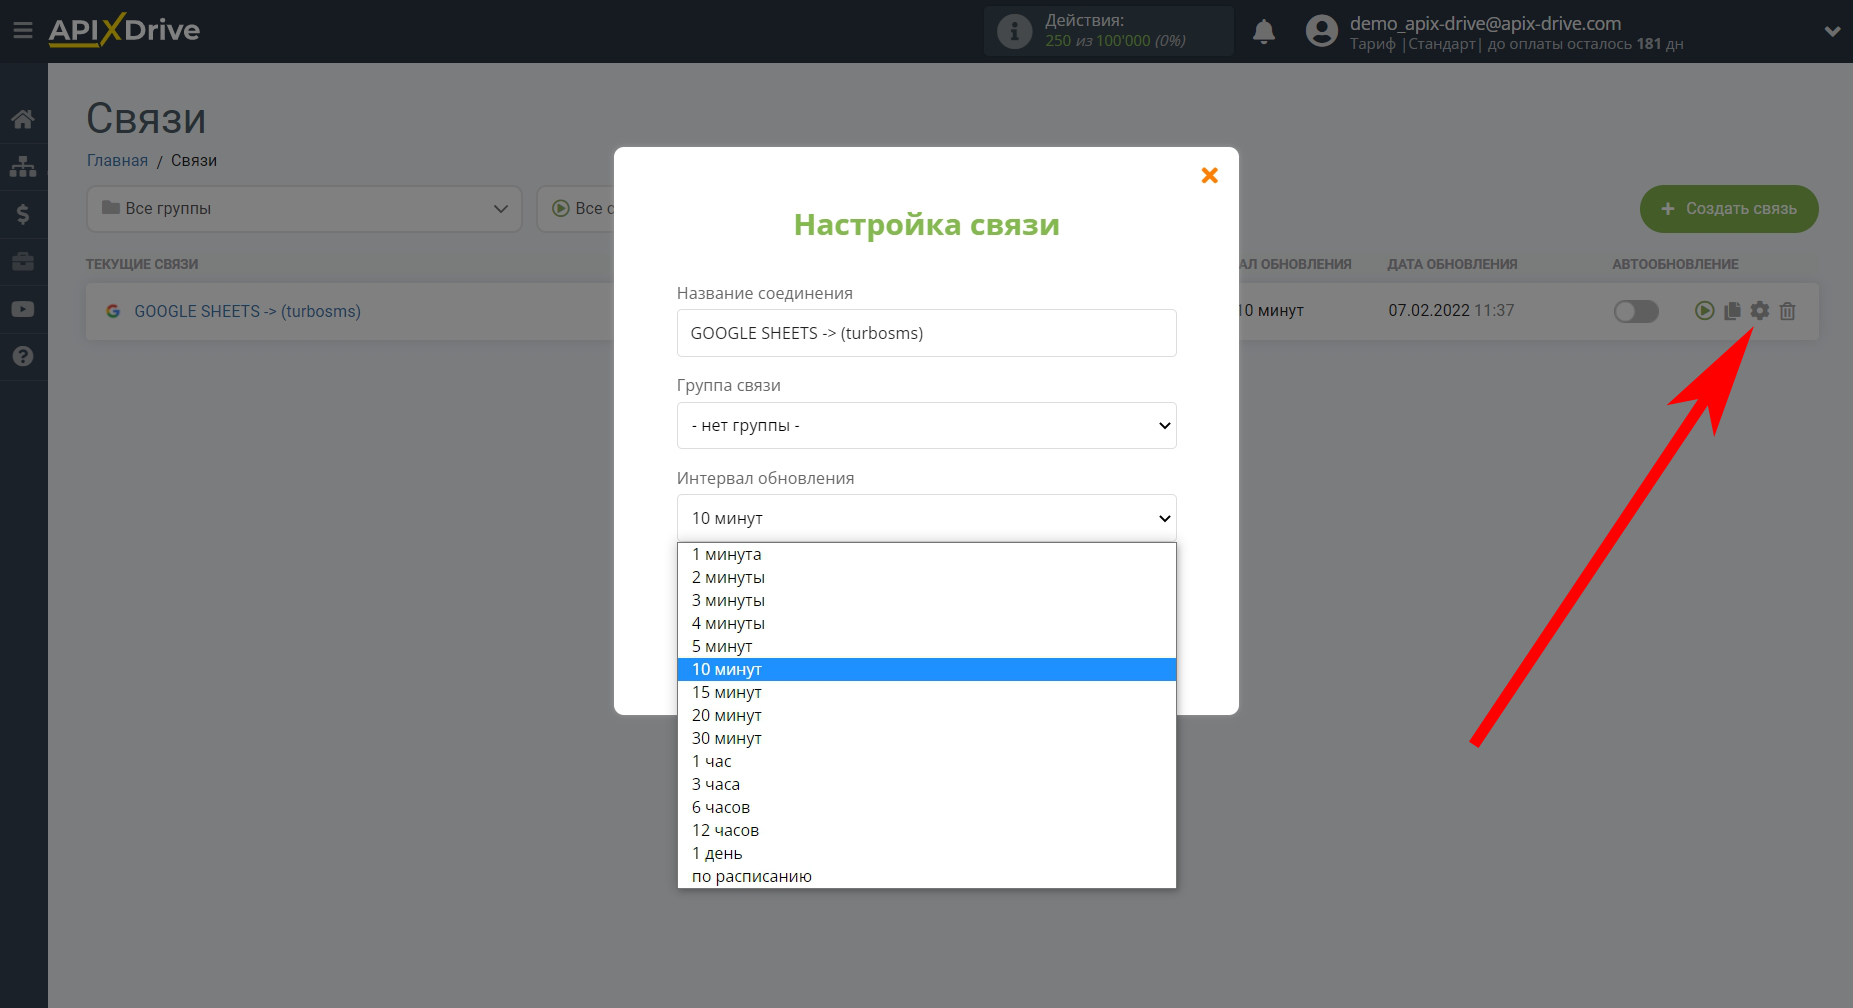Select '3 минуты' interval option
This screenshot has width=1853, height=1008.
coord(926,600)
